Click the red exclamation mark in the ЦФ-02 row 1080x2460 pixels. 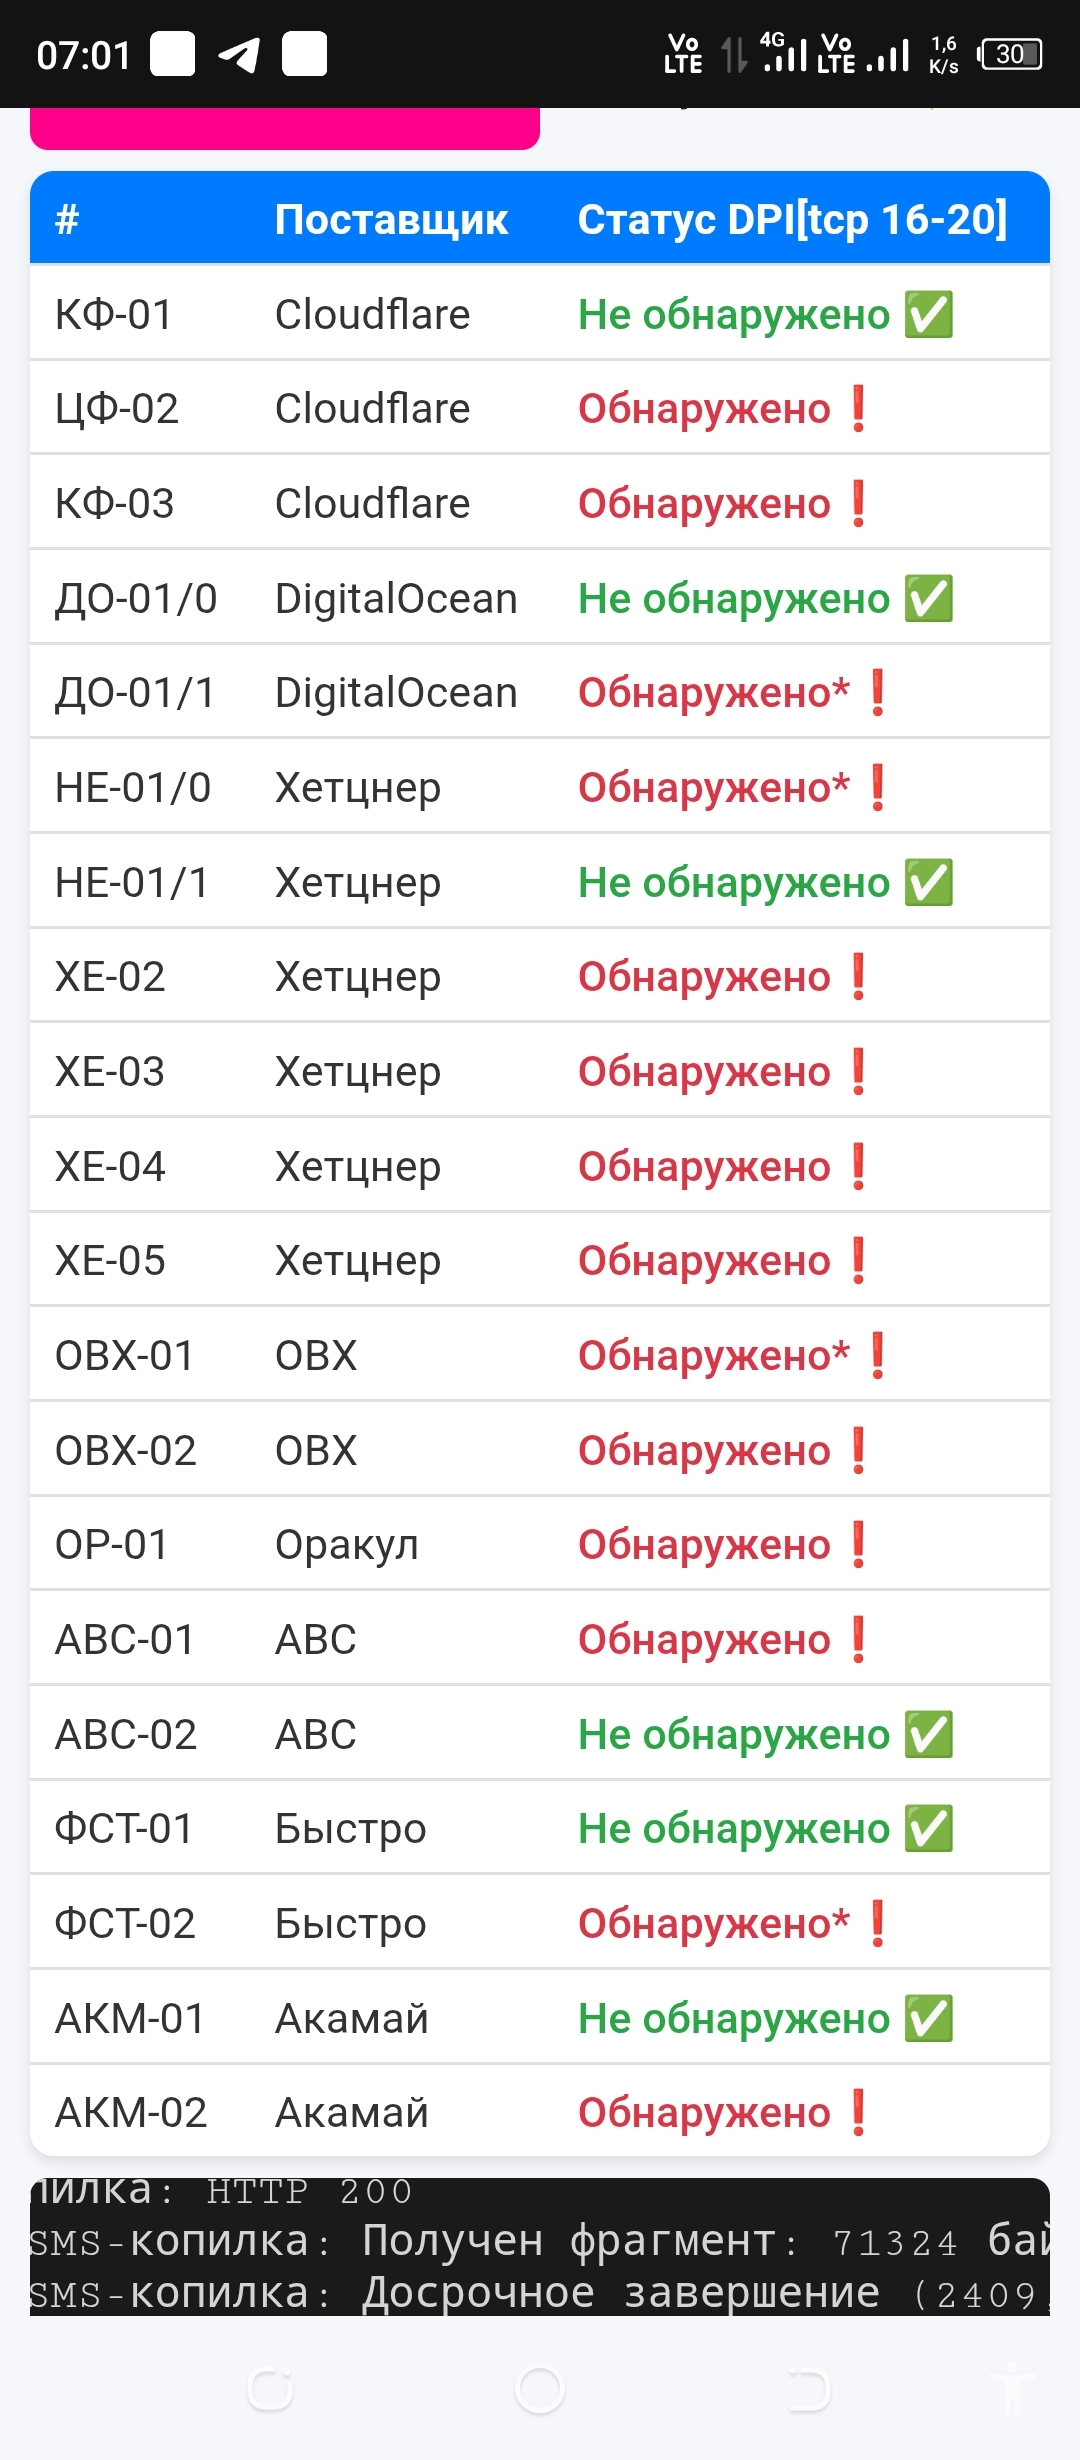(858, 409)
